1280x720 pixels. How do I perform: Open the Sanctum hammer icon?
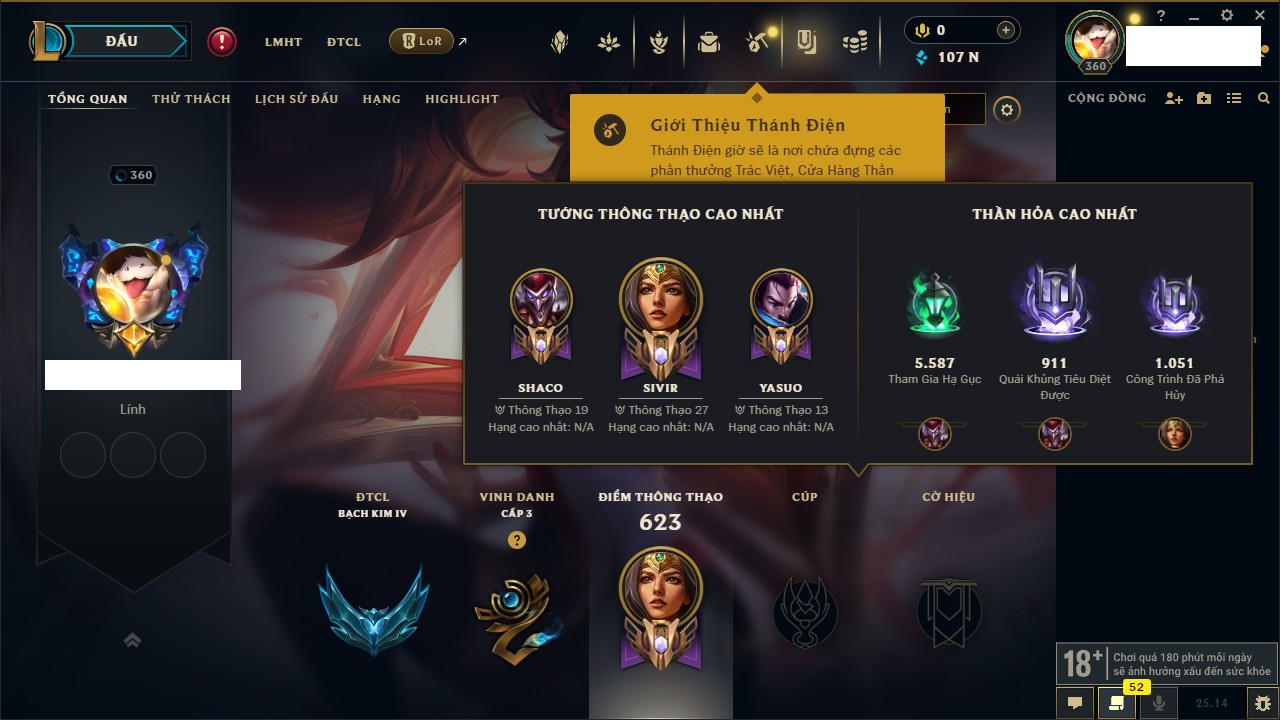(x=756, y=42)
